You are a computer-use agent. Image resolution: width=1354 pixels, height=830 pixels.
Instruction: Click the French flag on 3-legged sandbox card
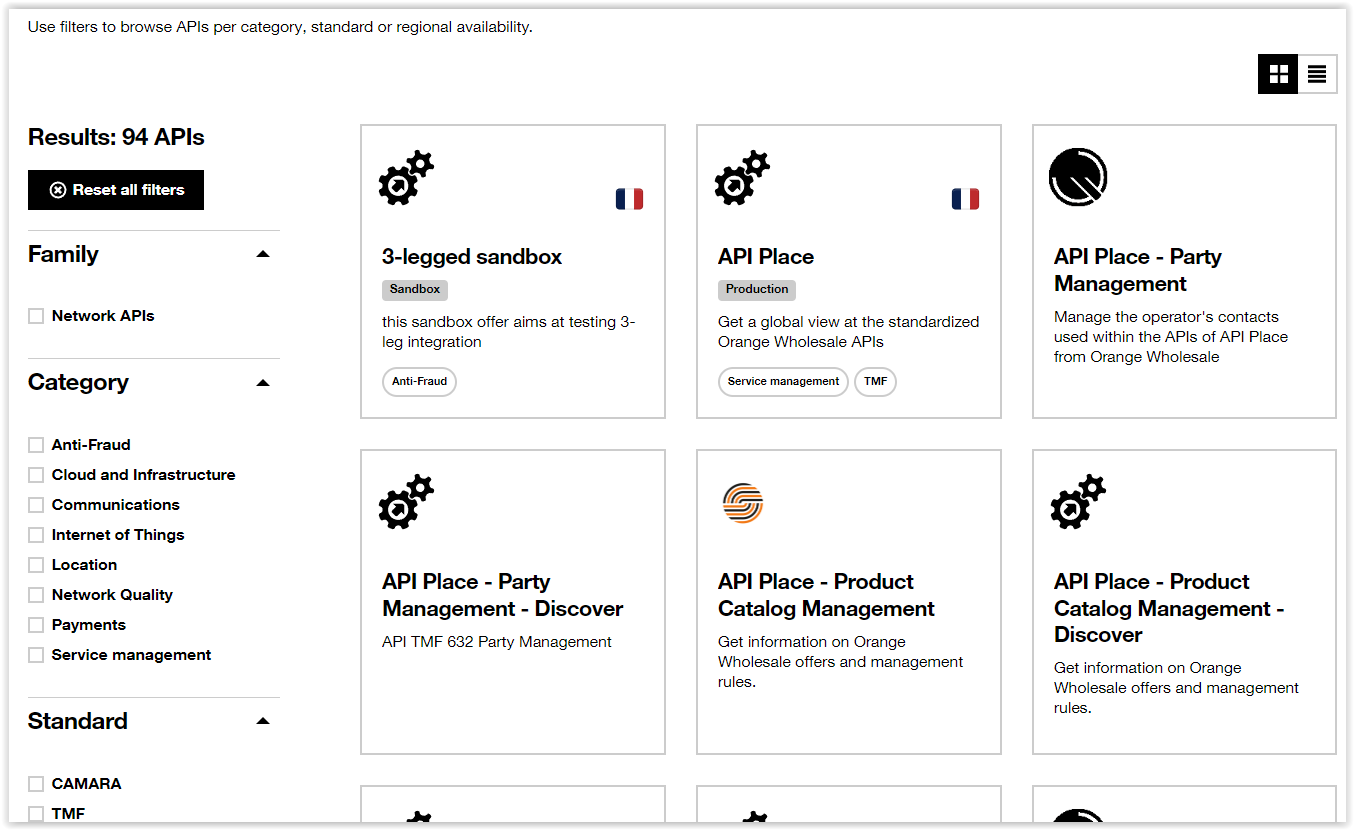[x=629, y=199]
